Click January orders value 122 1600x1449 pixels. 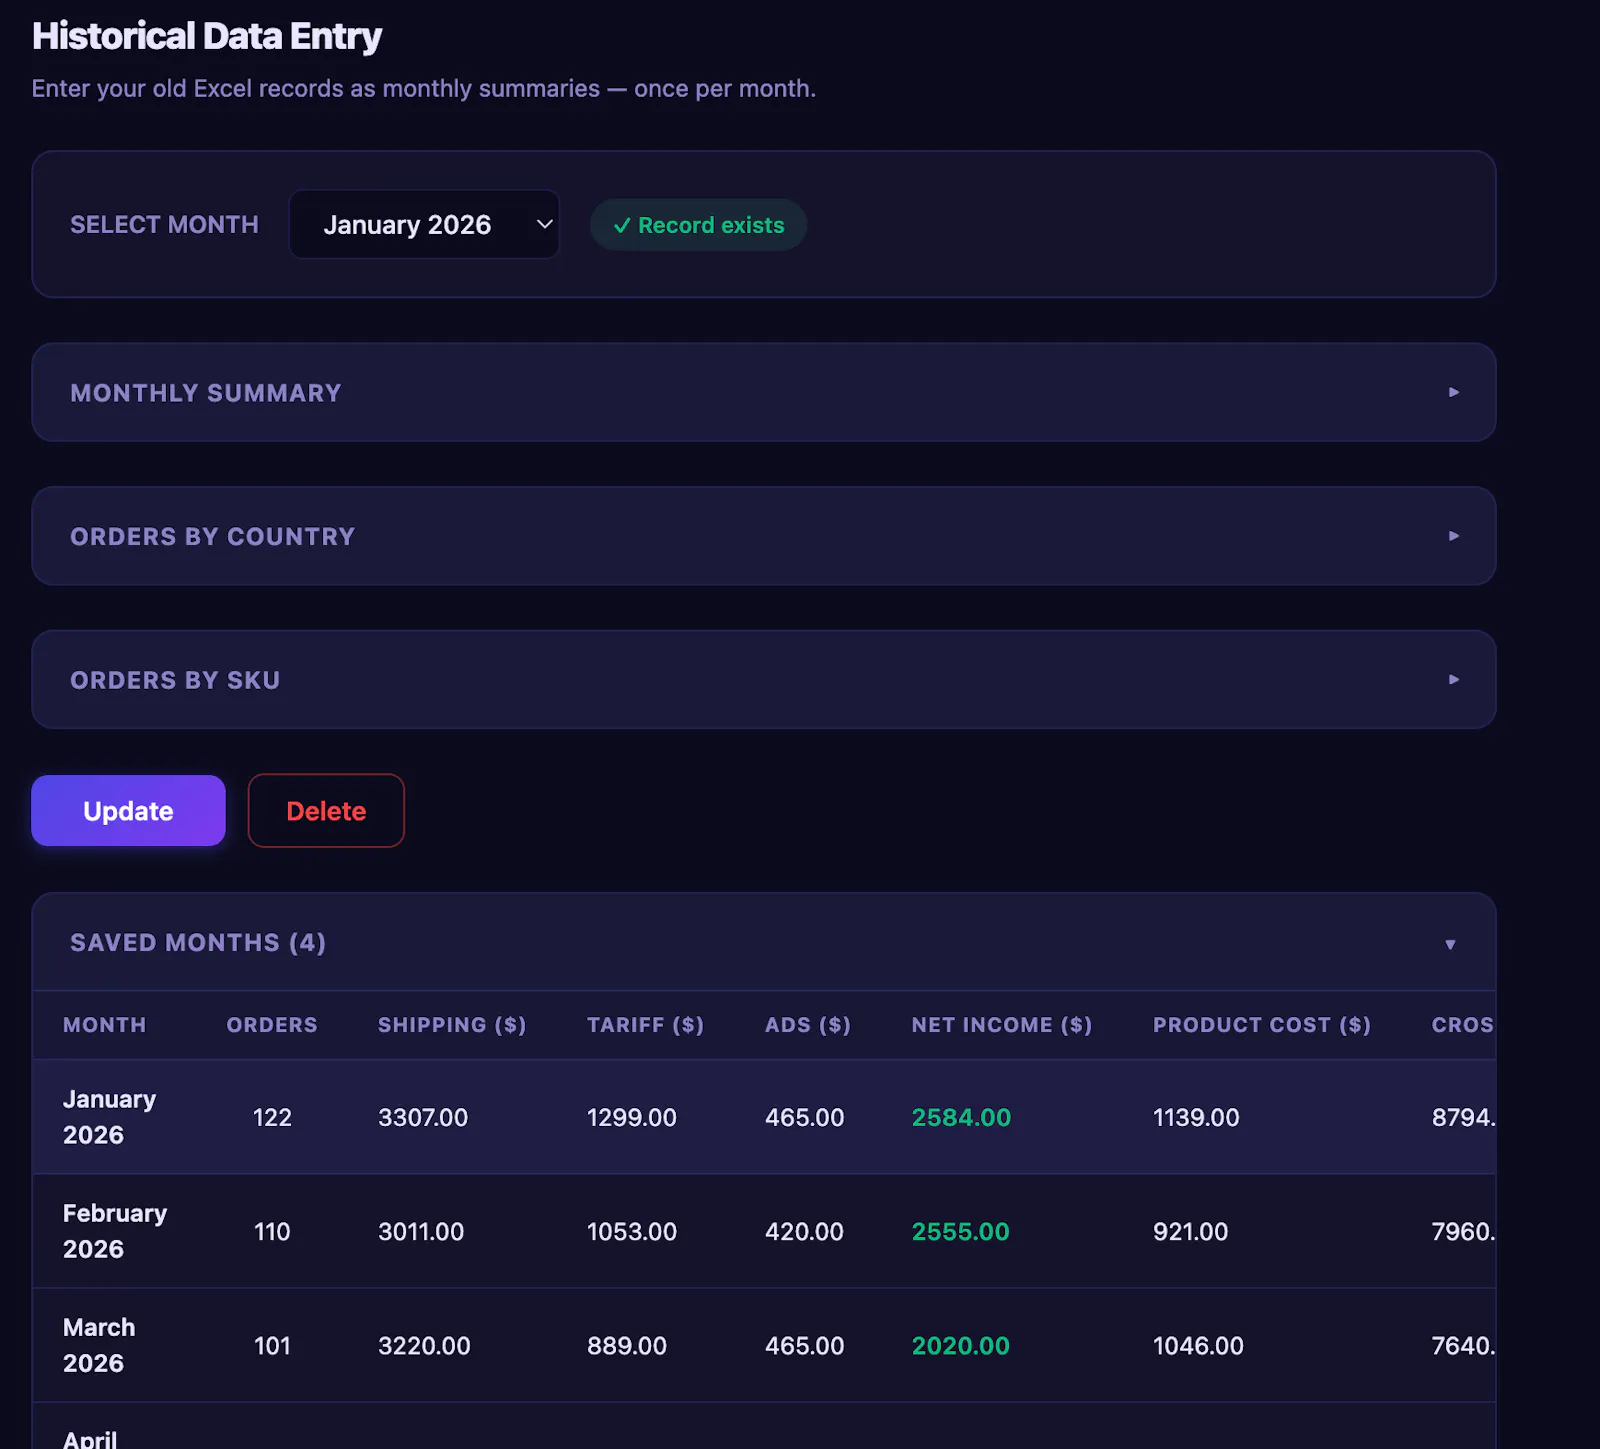click(272, 1117)
